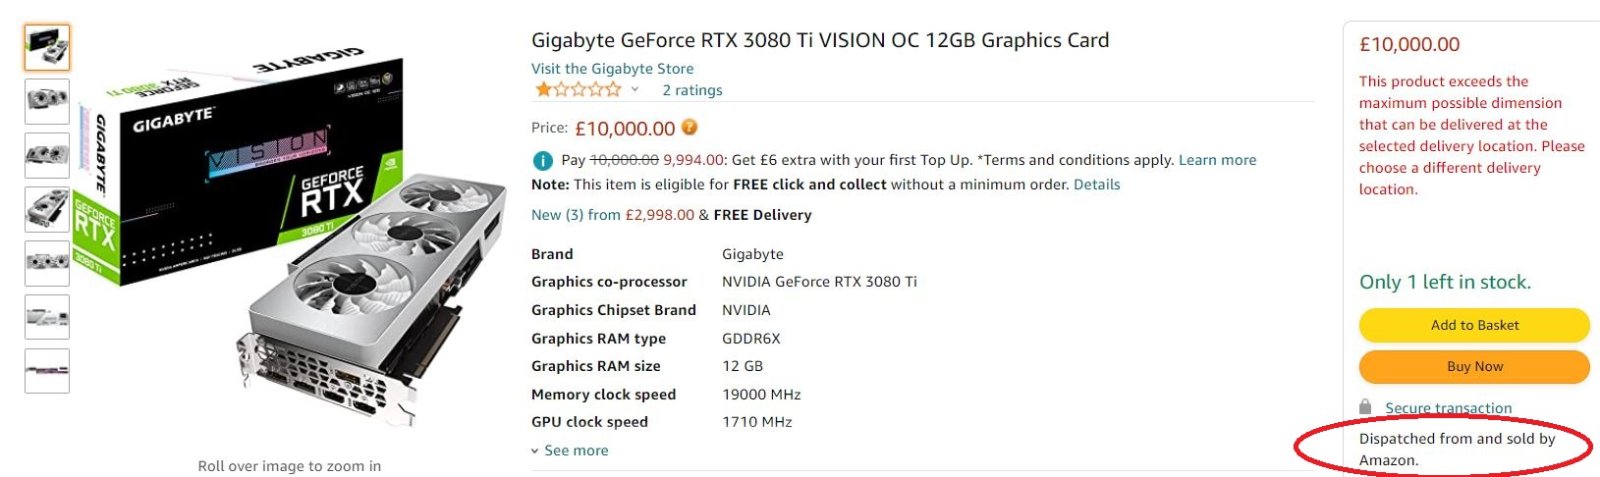The image size is (1600, 477).
Task: Open the rating breakdown dropdown arrow
Action: tap(634, 89)
